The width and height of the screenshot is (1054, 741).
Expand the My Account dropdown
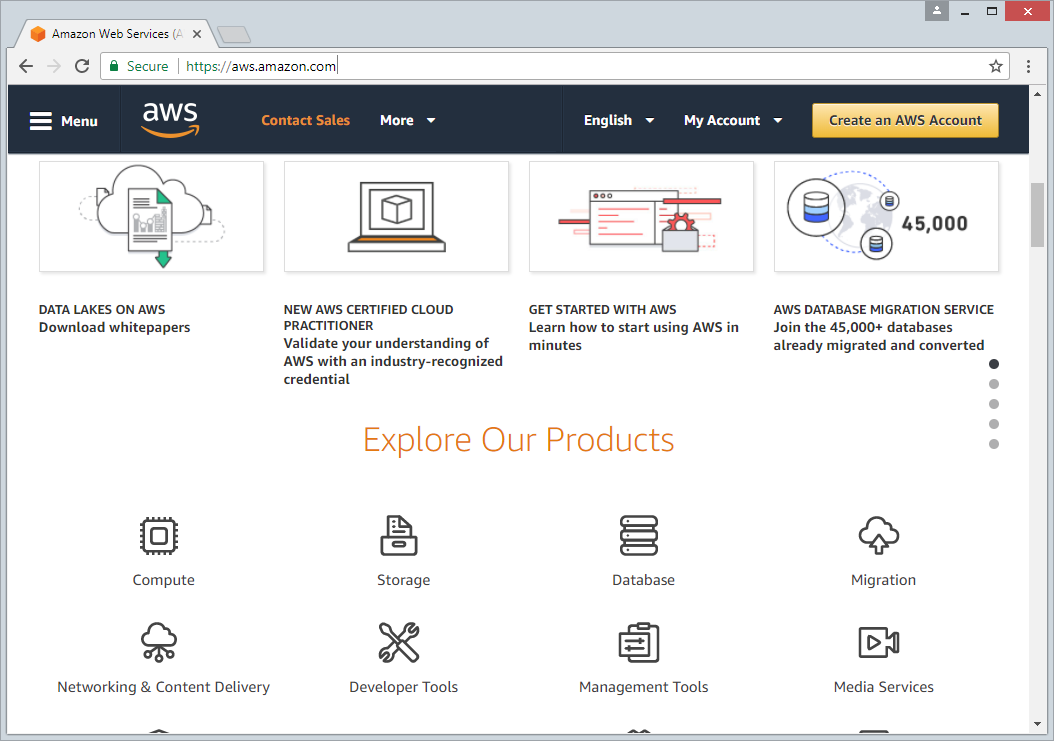[733, 120]
